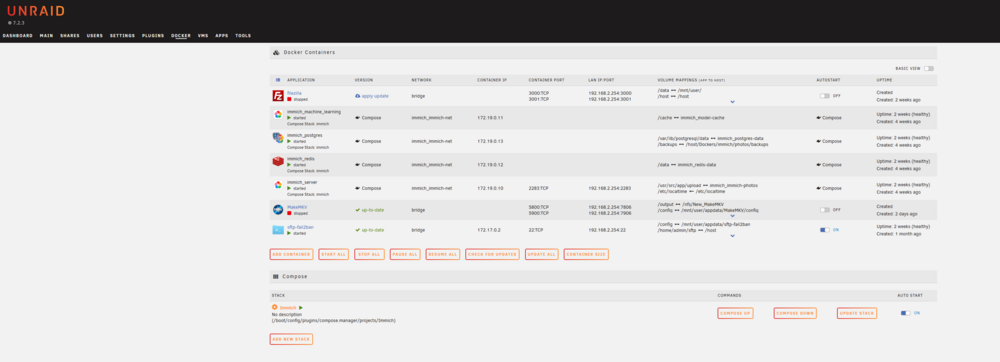Click the red stopped indicator under filezilla
This screenshot has height=362, width=1000.
click(289, 99)
